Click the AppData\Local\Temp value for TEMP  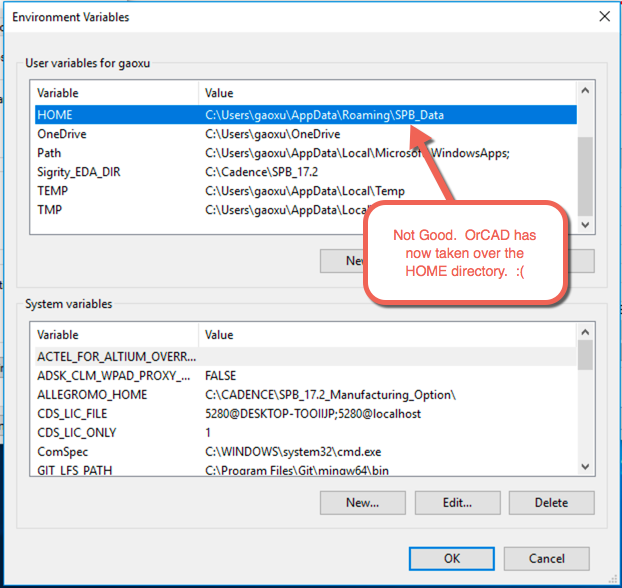(305, 191)
